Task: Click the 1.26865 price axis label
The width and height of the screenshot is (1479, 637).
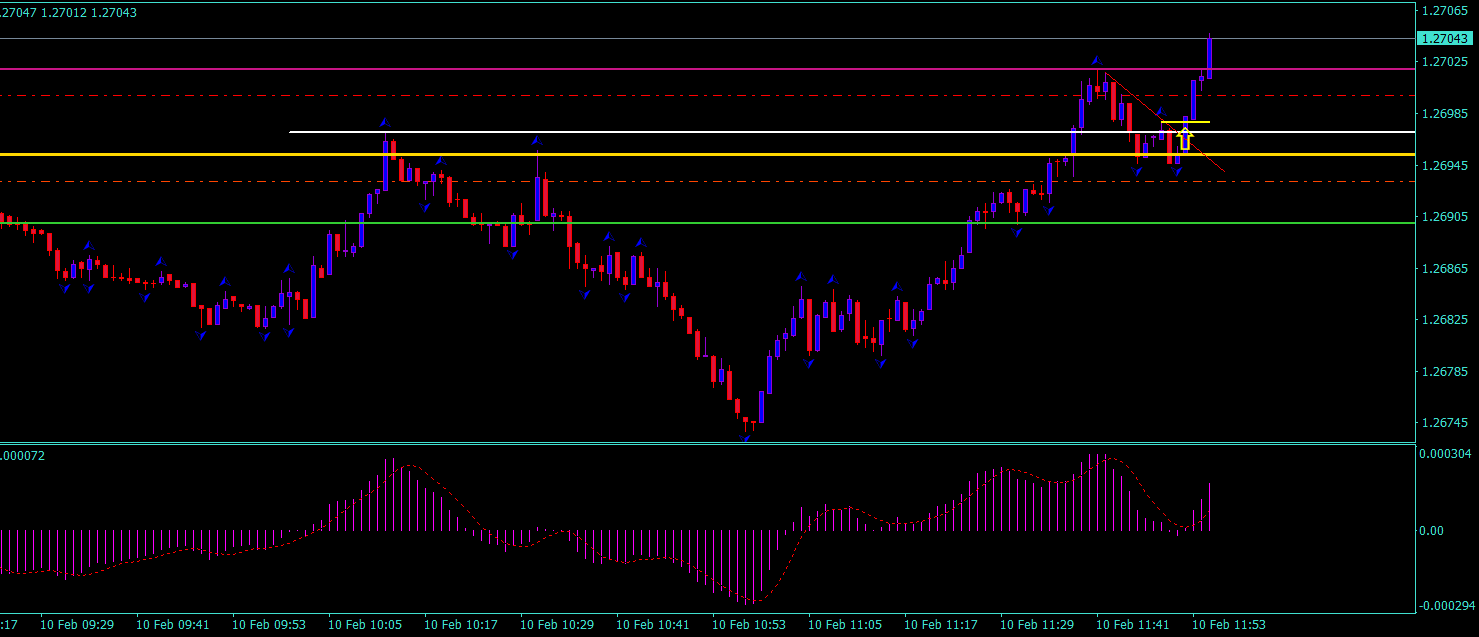Action: 1443,269
